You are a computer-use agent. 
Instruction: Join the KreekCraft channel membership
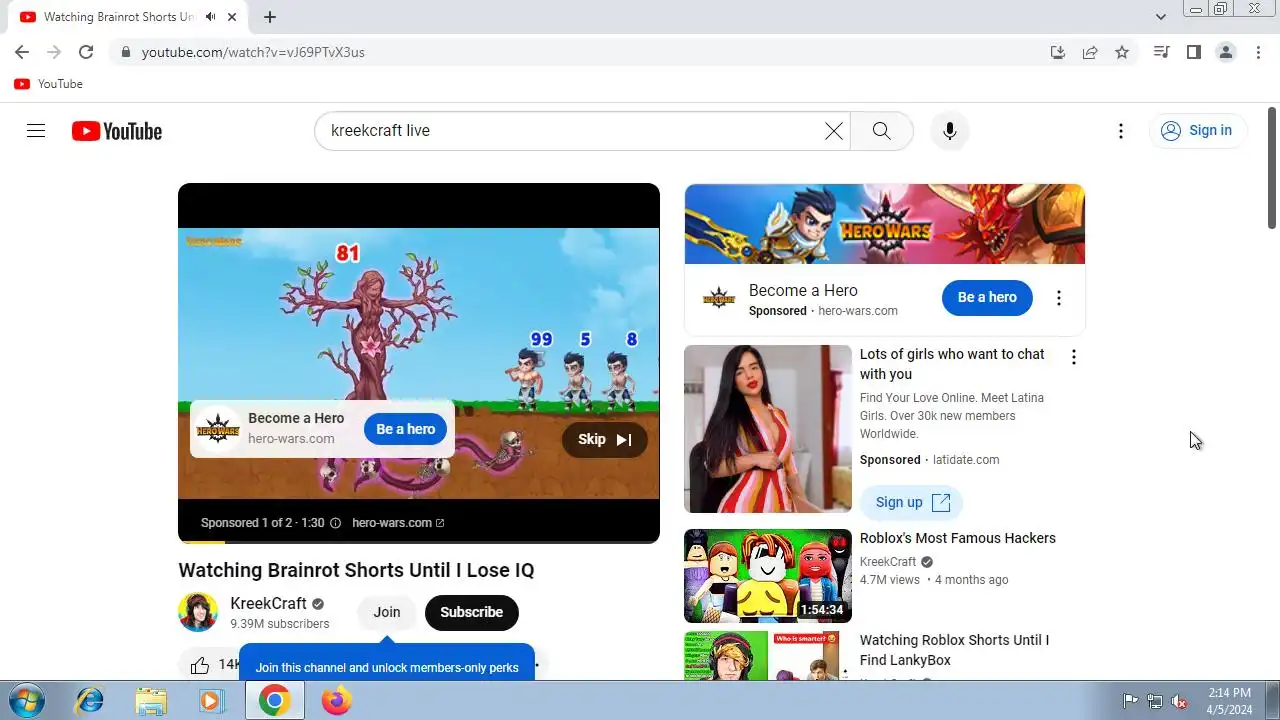387,612
